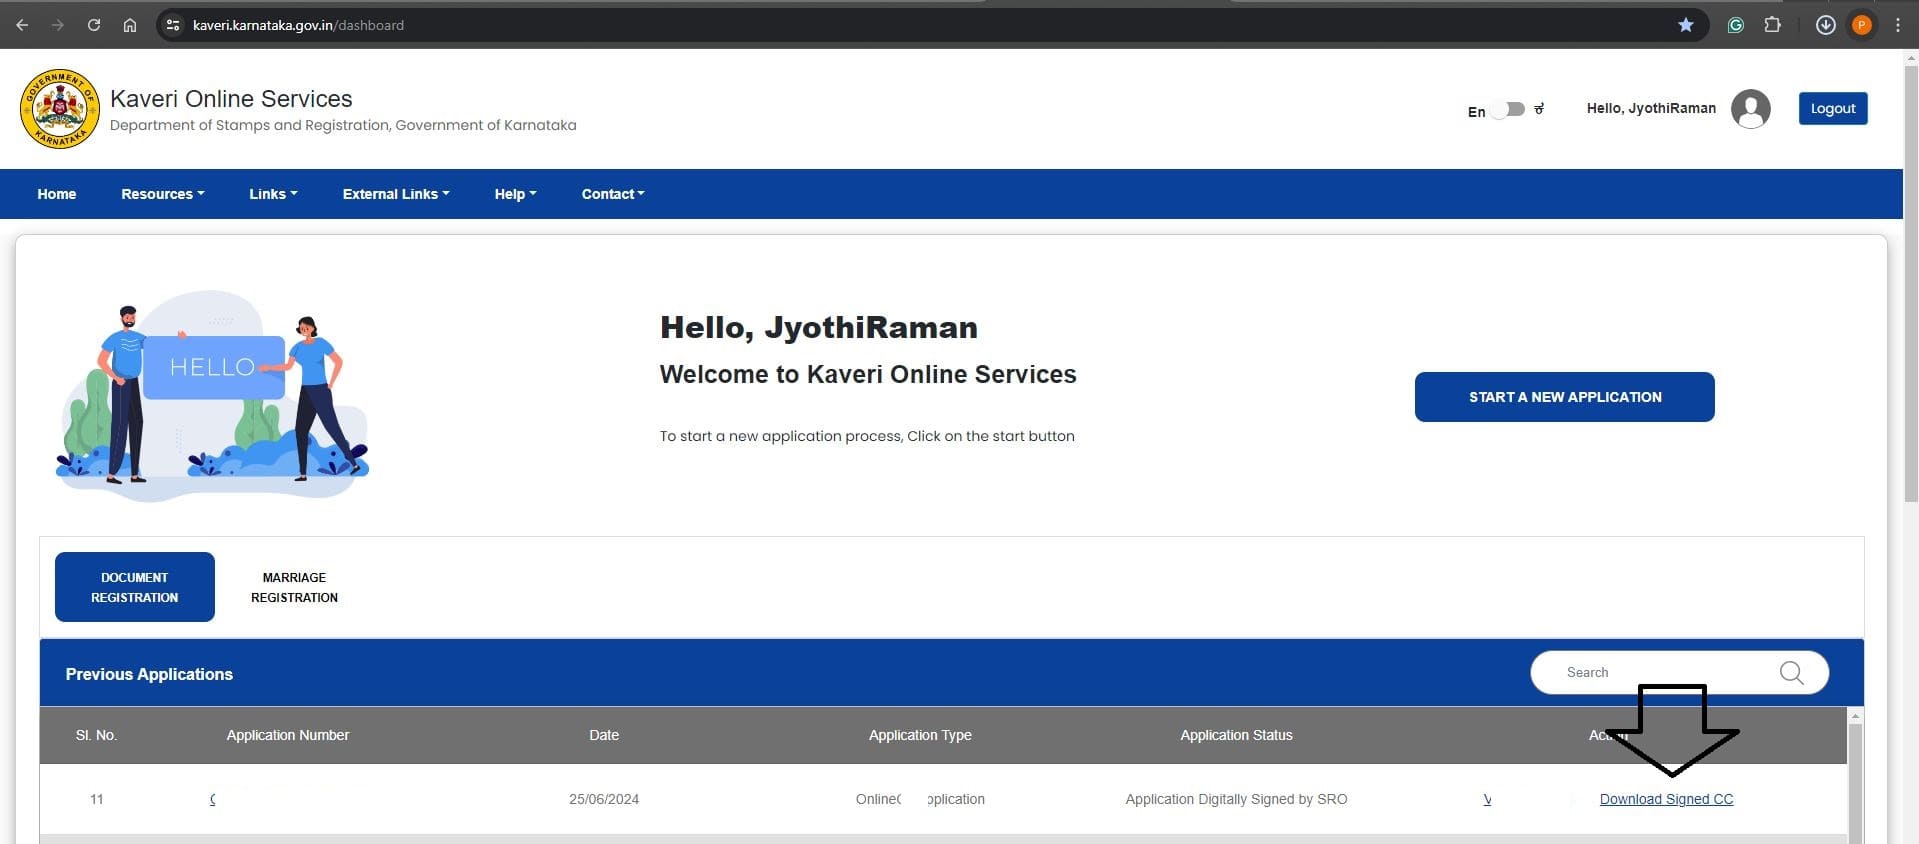Click the browser home icon
This screenshot has width=1919, height=844.
(130, 25)
